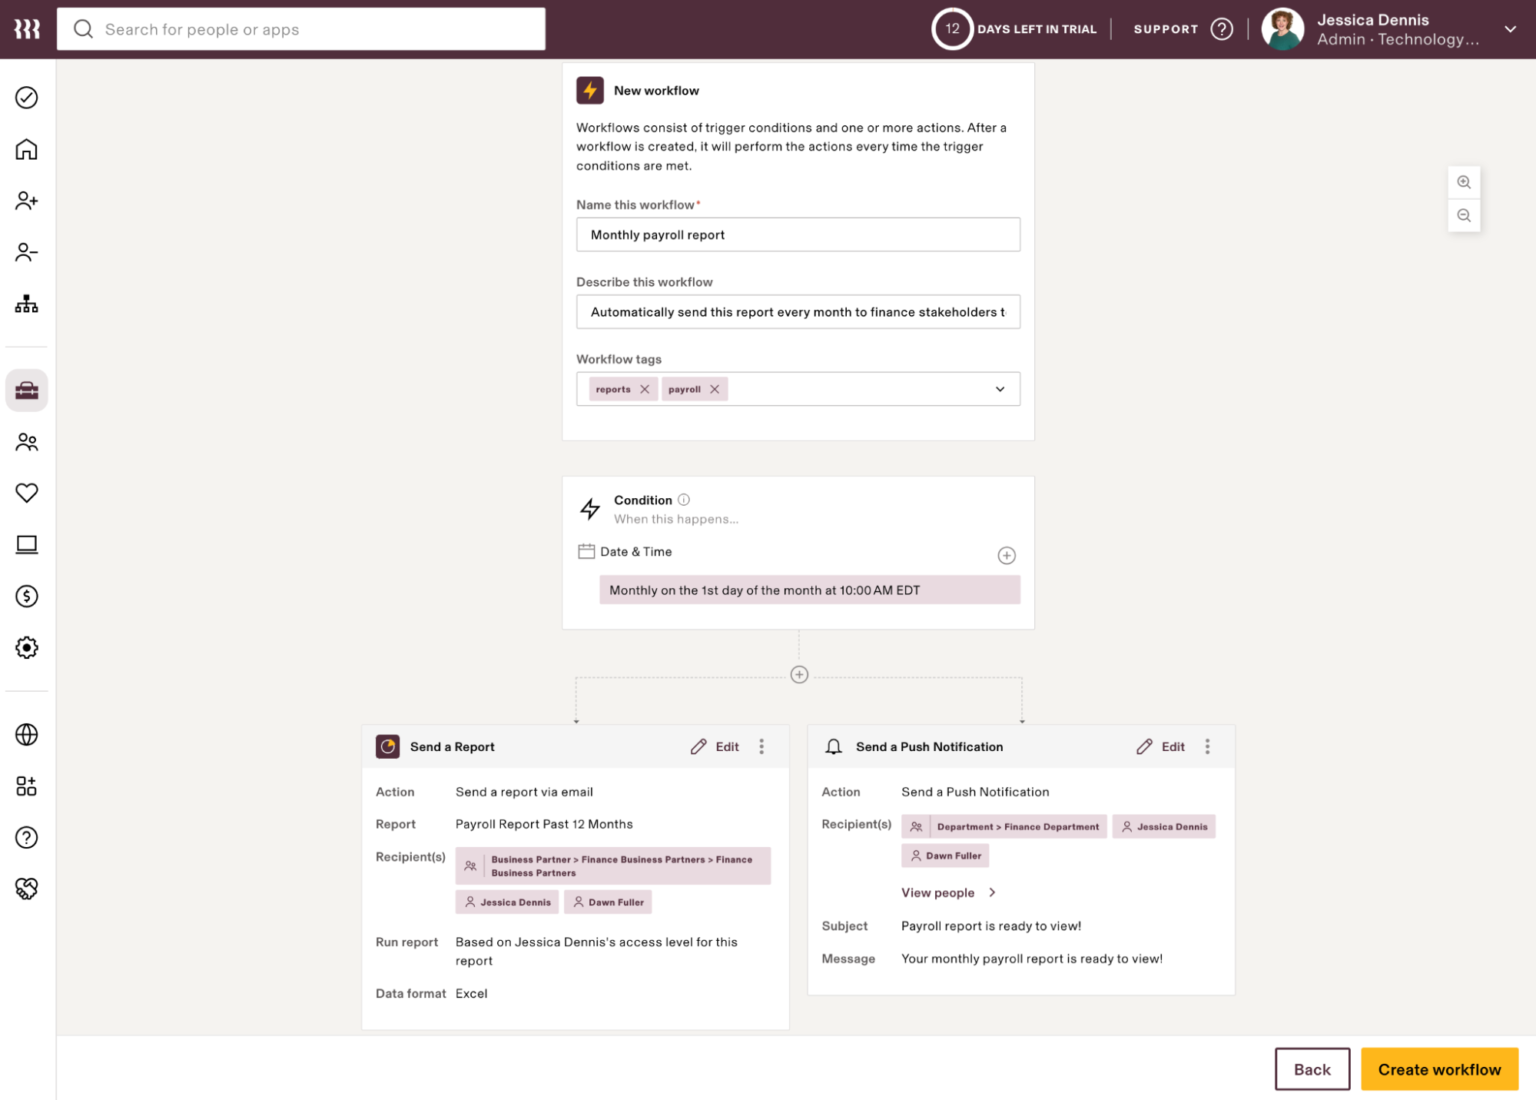Open the payroll dollar sidebar icon
1536x1100 pixels.
click(x=27, y=596)
